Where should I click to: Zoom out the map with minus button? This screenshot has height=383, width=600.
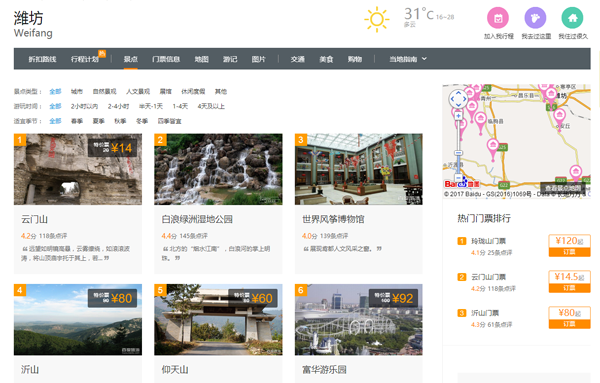pyautogui.click(x=458, y=178)
